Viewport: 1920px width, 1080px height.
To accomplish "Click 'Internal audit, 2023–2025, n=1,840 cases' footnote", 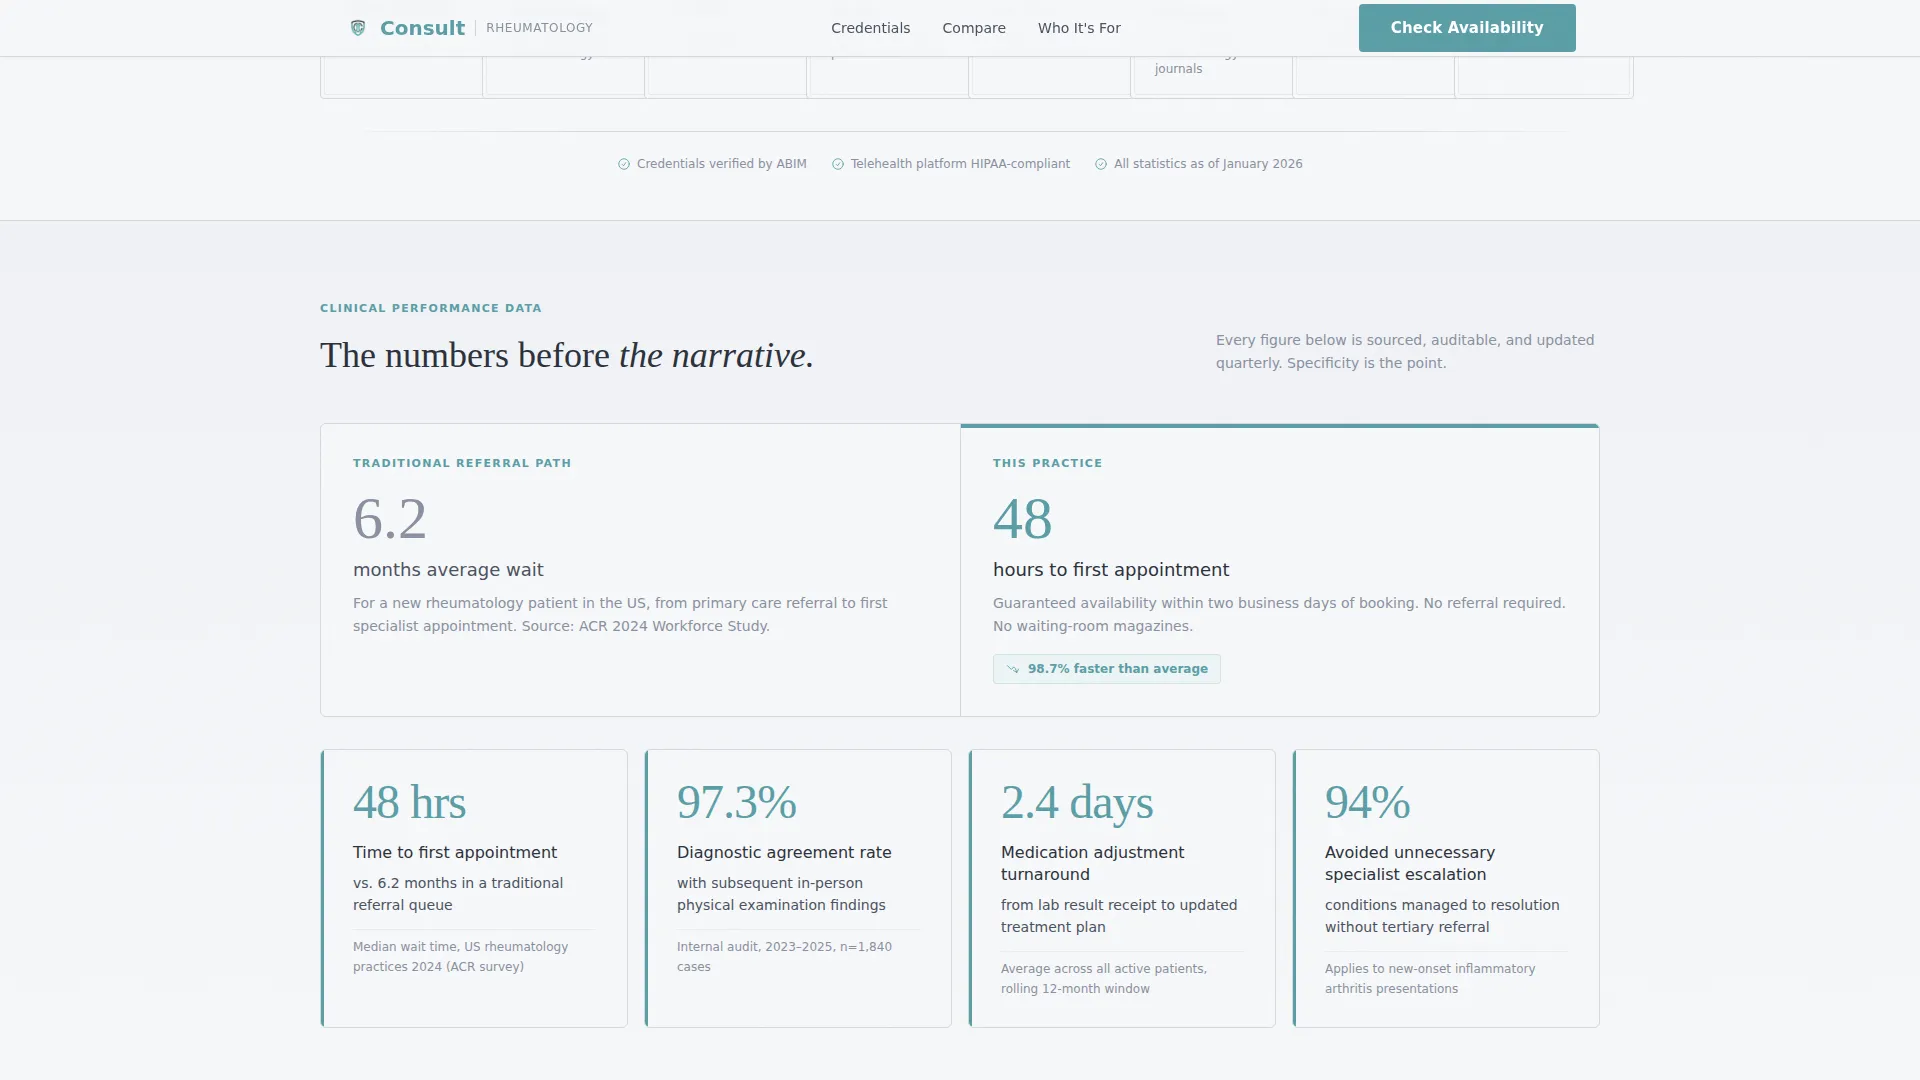I will pyautogui.click(x=784, y=957).
